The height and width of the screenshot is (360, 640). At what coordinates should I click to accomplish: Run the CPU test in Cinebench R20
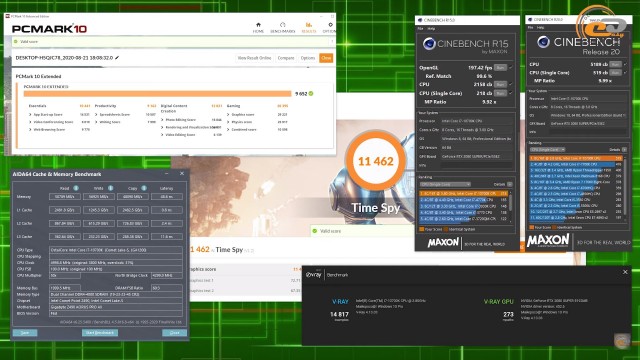pyautogui.click(x=616, y=64)
